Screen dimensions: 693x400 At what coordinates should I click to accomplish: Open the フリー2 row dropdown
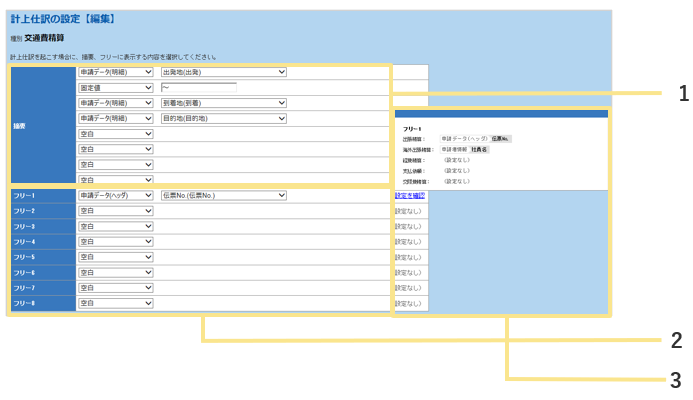(x=115, y=211)
